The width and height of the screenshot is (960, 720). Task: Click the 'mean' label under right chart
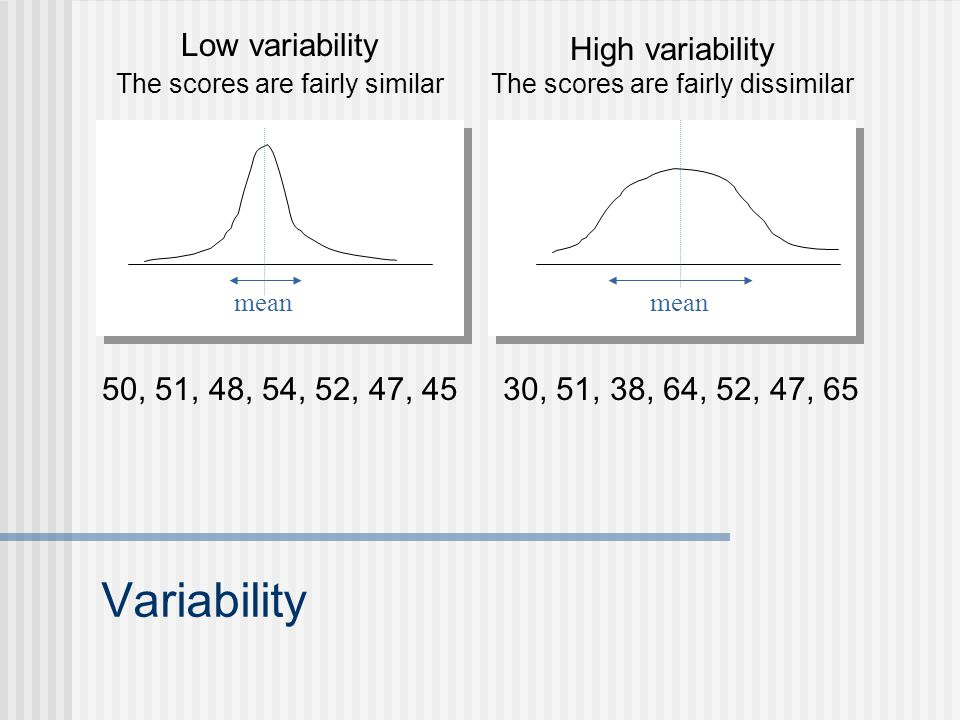click(x=679, y=303)
